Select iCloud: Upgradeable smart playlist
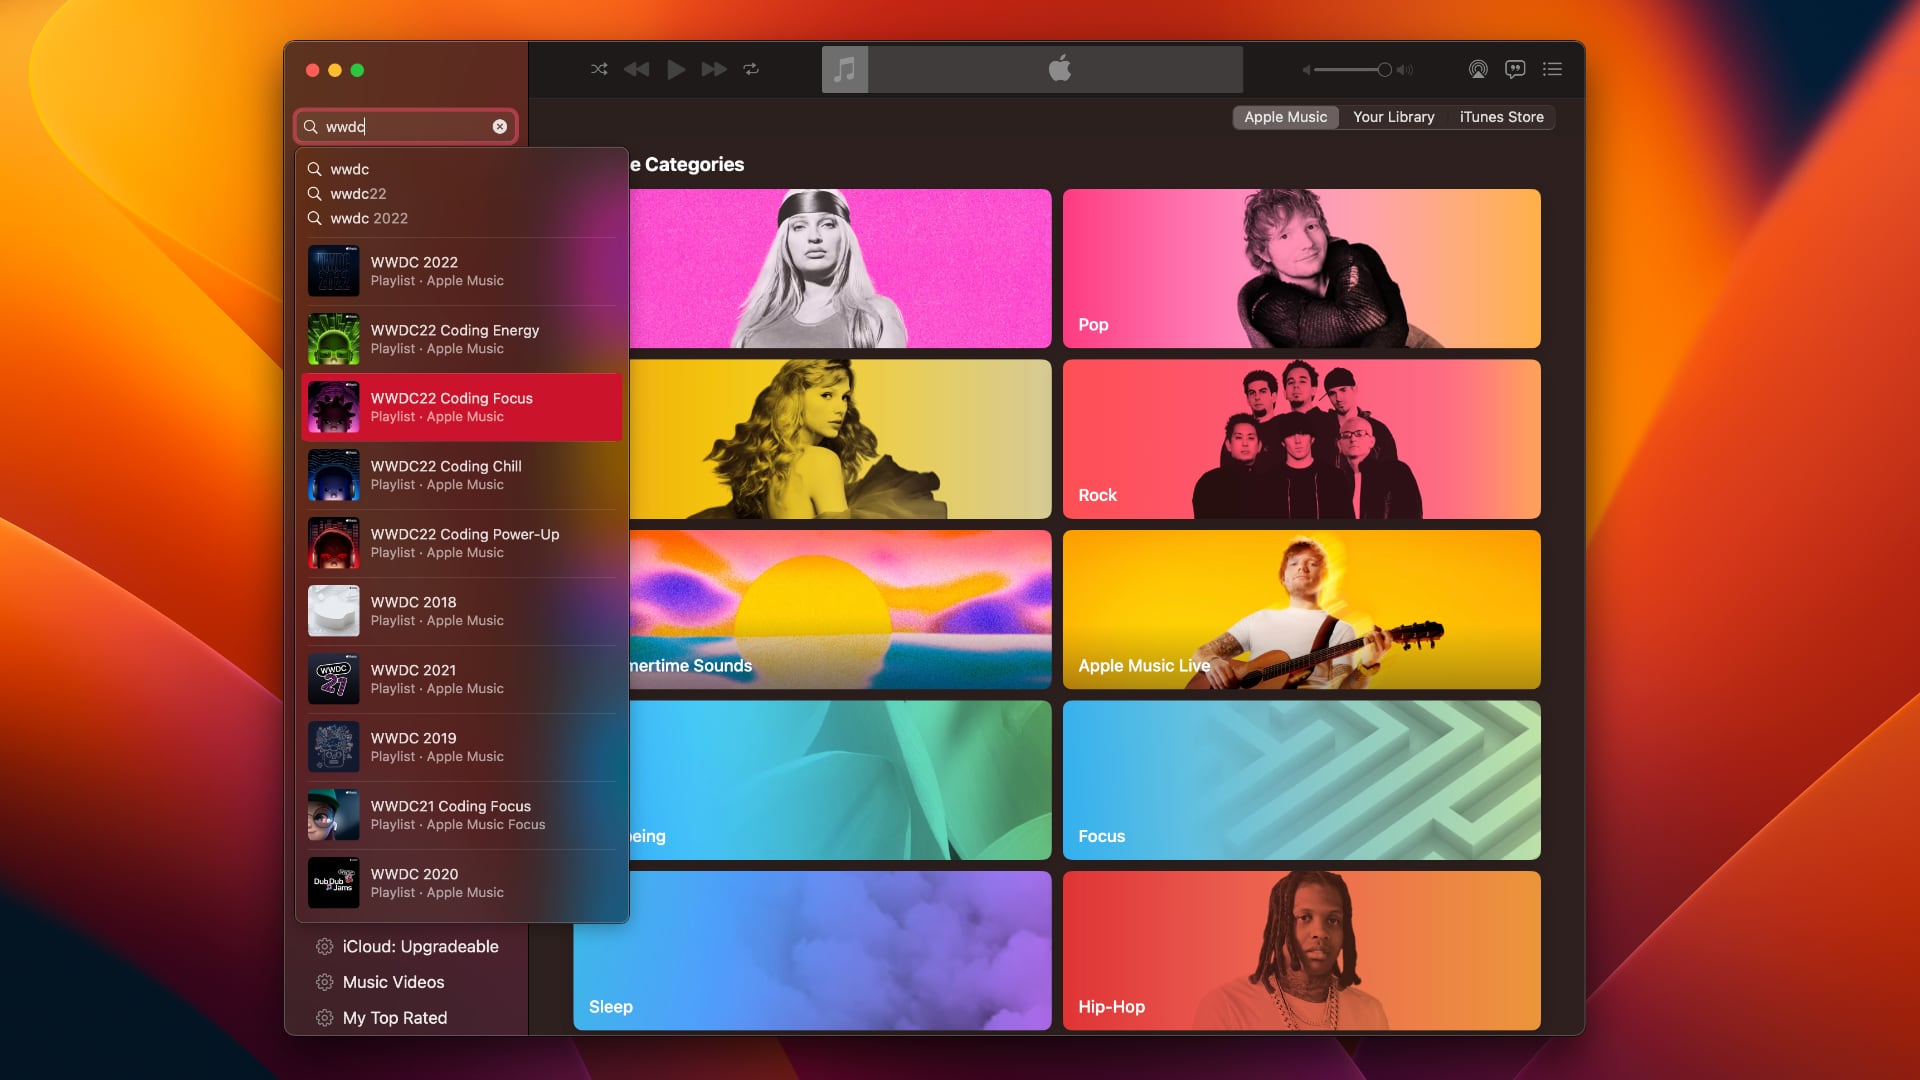 pyautogui.click(x=407, y=946)
